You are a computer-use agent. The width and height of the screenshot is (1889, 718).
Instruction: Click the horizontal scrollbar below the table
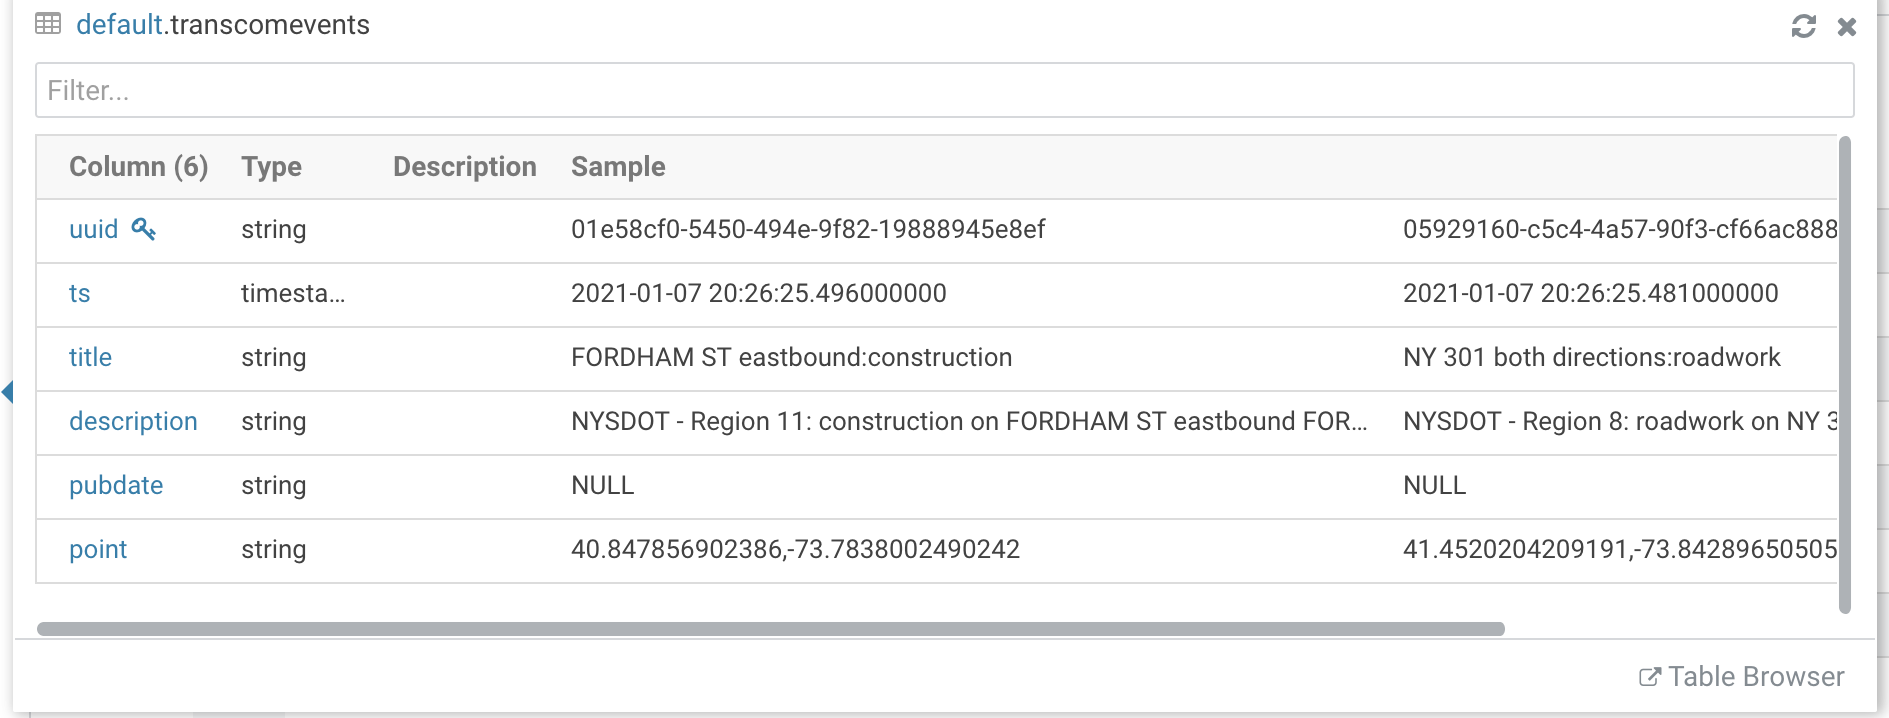(770, 629)
